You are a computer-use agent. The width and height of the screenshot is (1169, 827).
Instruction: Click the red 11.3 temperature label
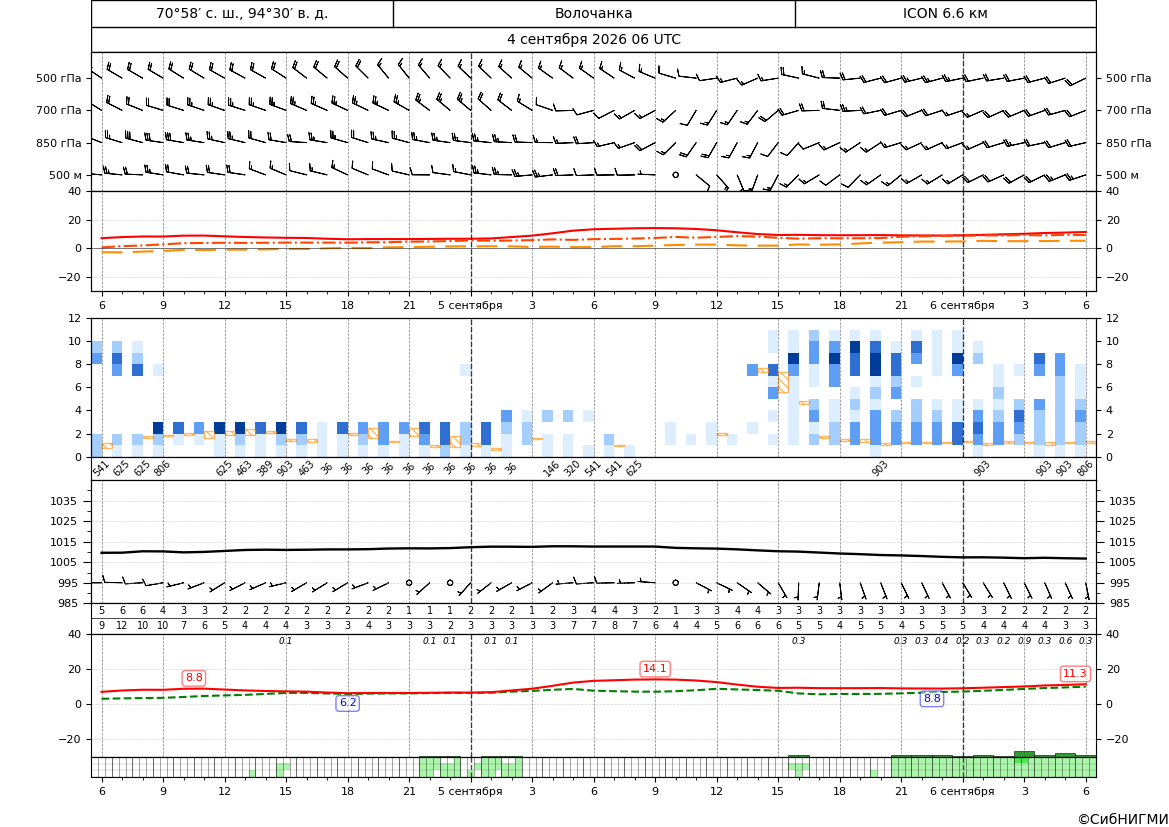(1074, 673)
